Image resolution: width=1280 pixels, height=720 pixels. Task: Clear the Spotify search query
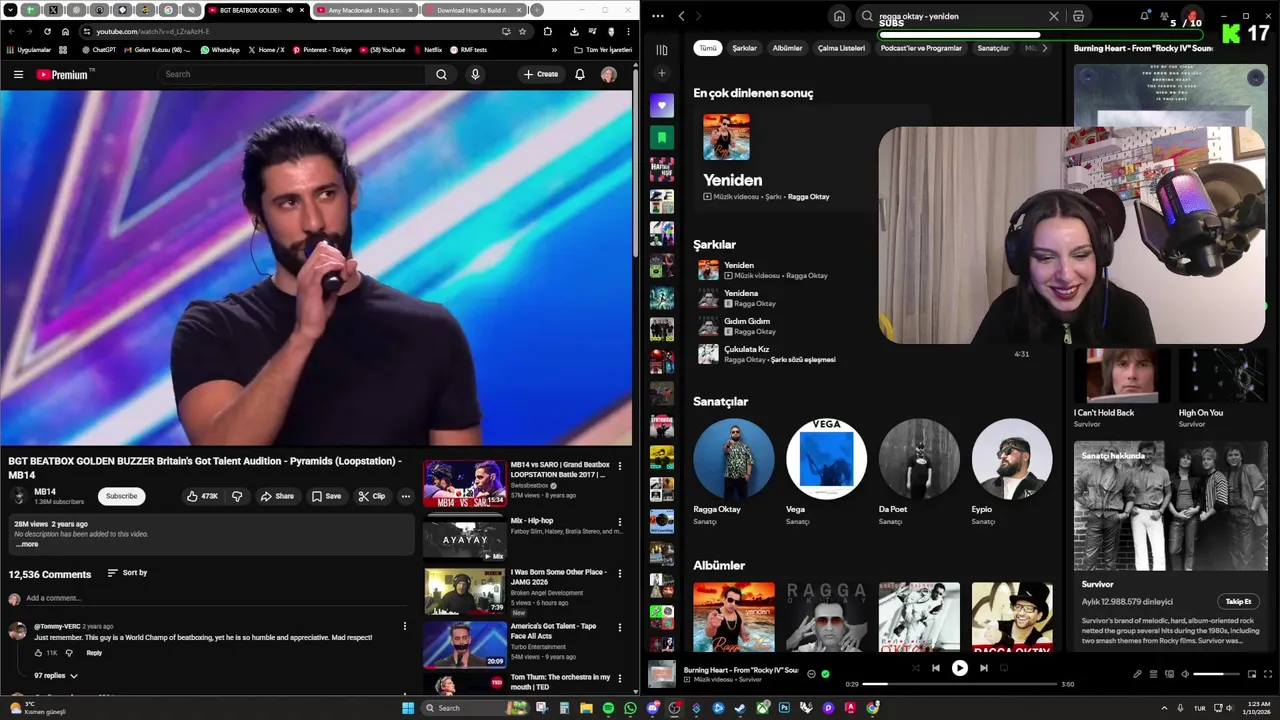(1053, 16)
